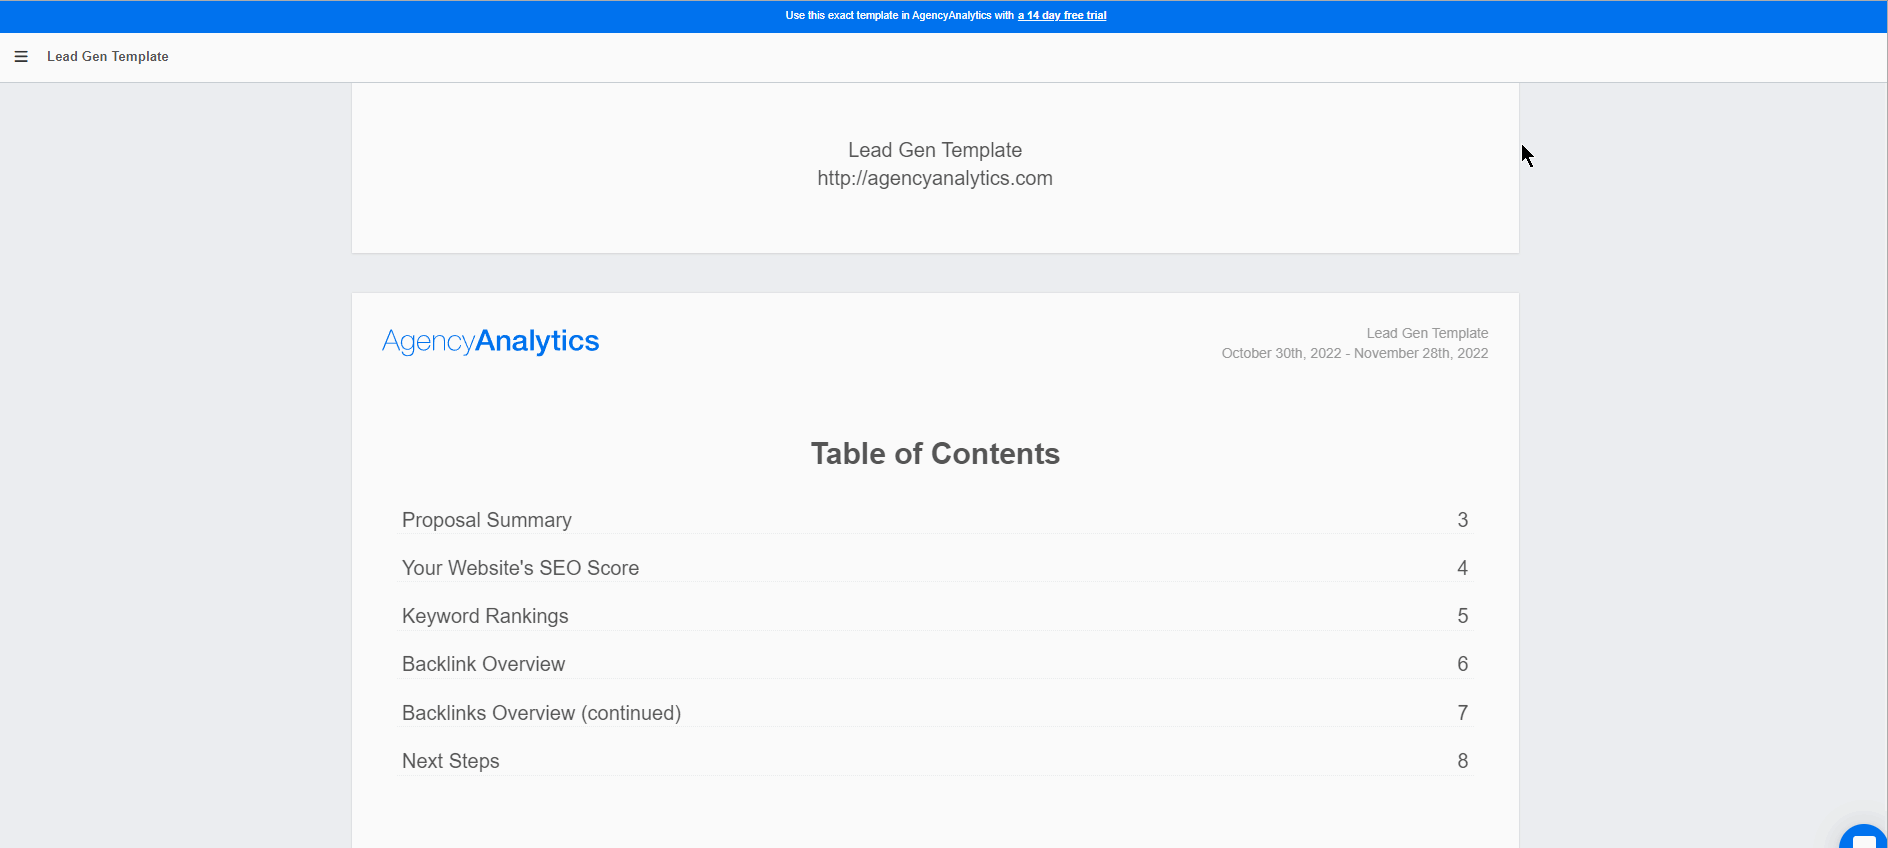Open Your Website's SEO Score entry

coord(520,568)
